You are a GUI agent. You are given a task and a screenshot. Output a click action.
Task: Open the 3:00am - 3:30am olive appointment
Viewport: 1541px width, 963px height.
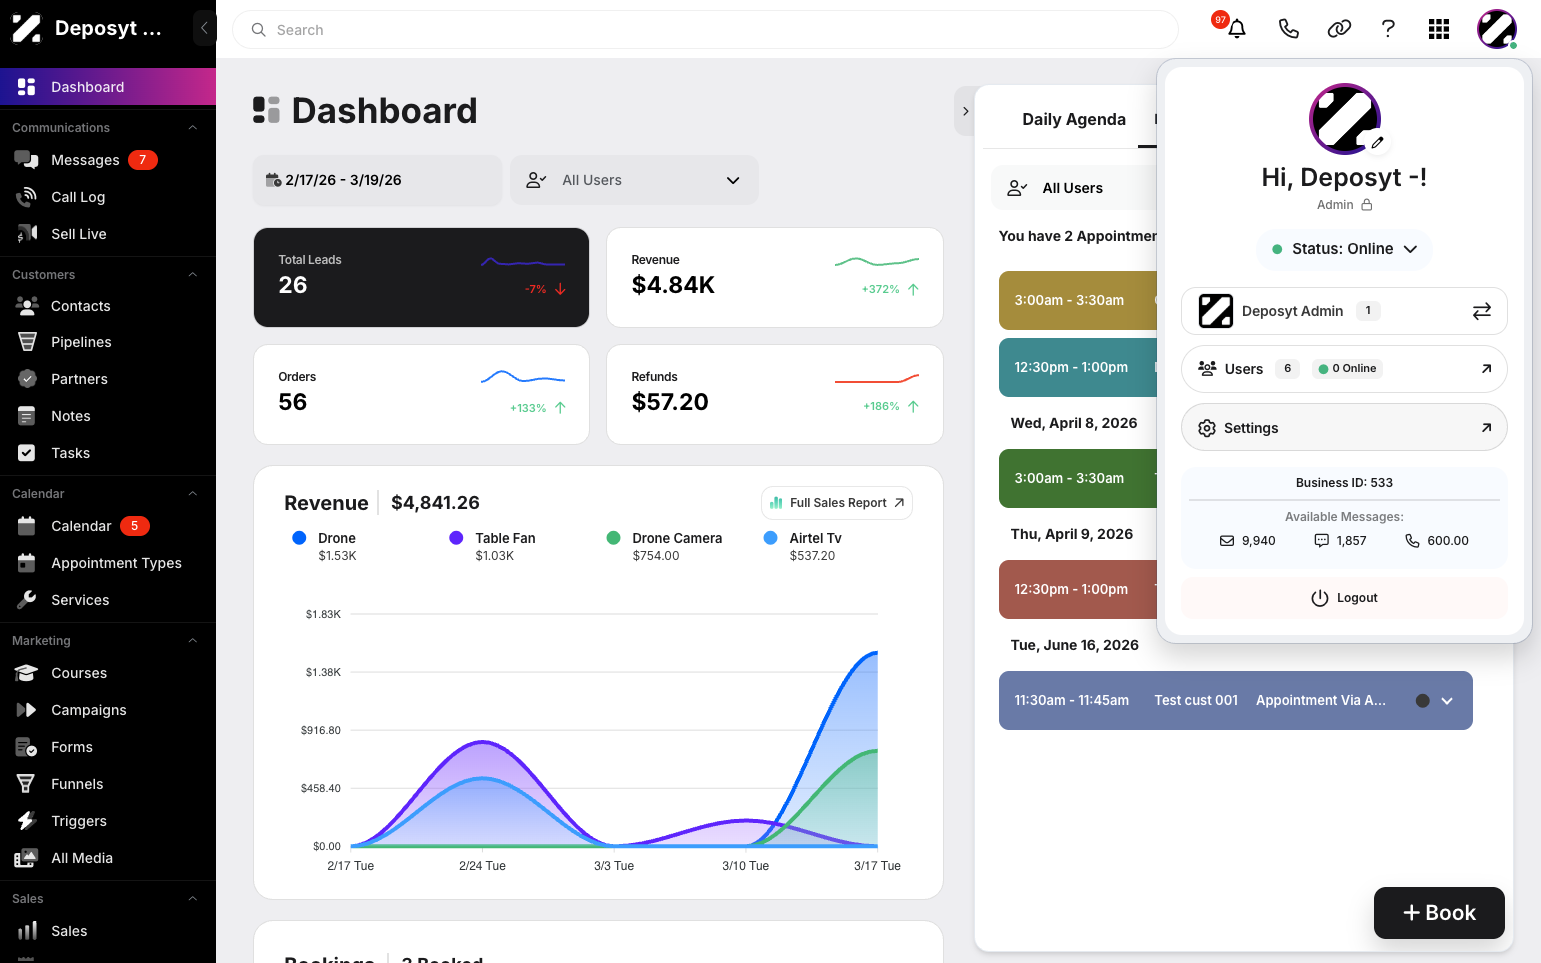tap(1078, 300)
